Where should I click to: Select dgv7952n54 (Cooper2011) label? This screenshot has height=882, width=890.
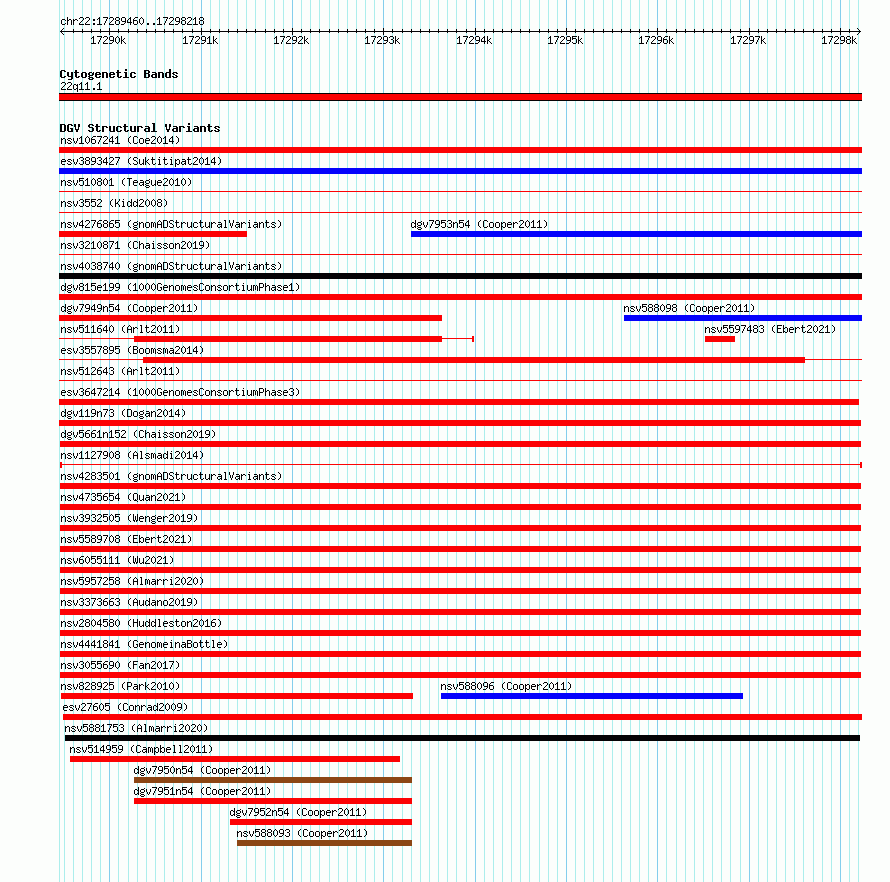pos(298,812)
